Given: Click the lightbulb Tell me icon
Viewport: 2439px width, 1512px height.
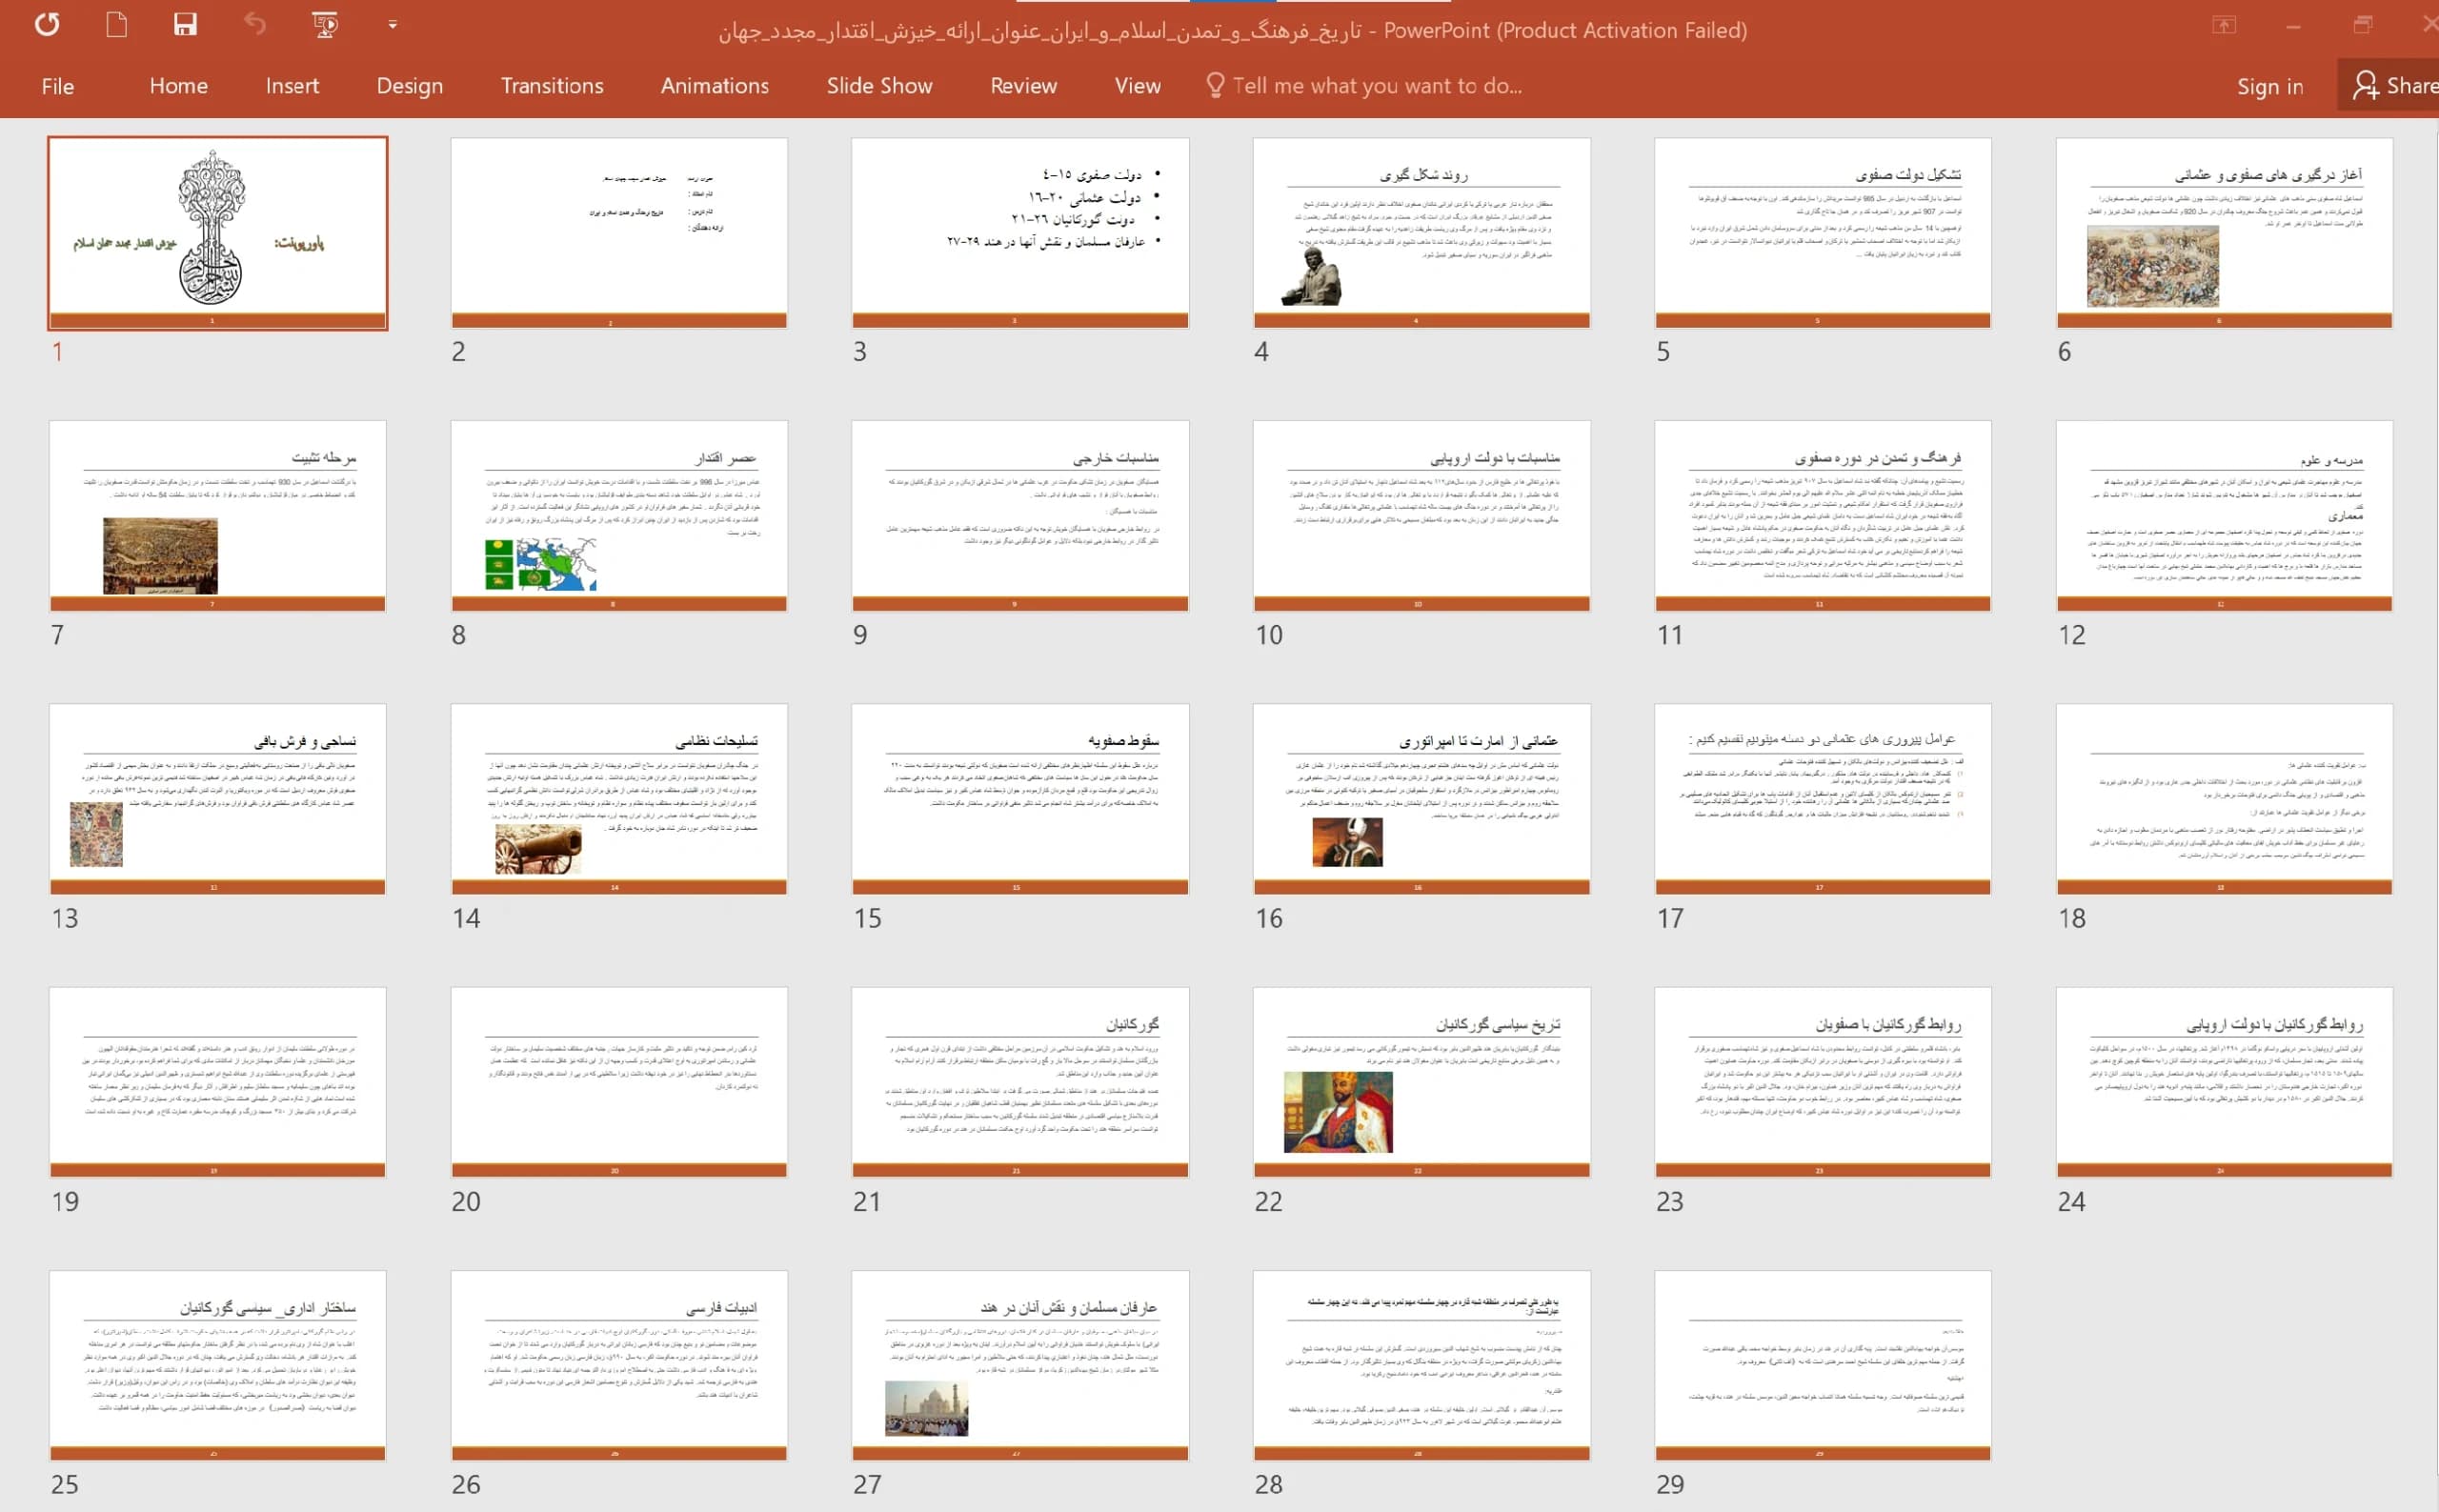Looking at the screenshot, I should click(x=1215, y=85).
